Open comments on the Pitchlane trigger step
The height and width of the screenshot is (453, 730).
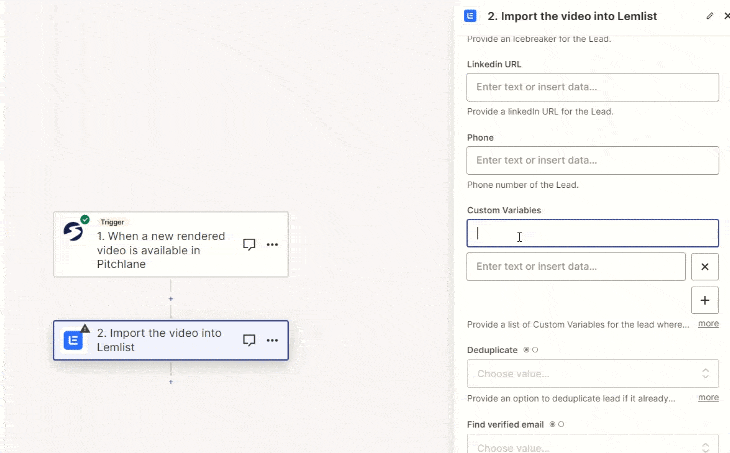[249, 244]
